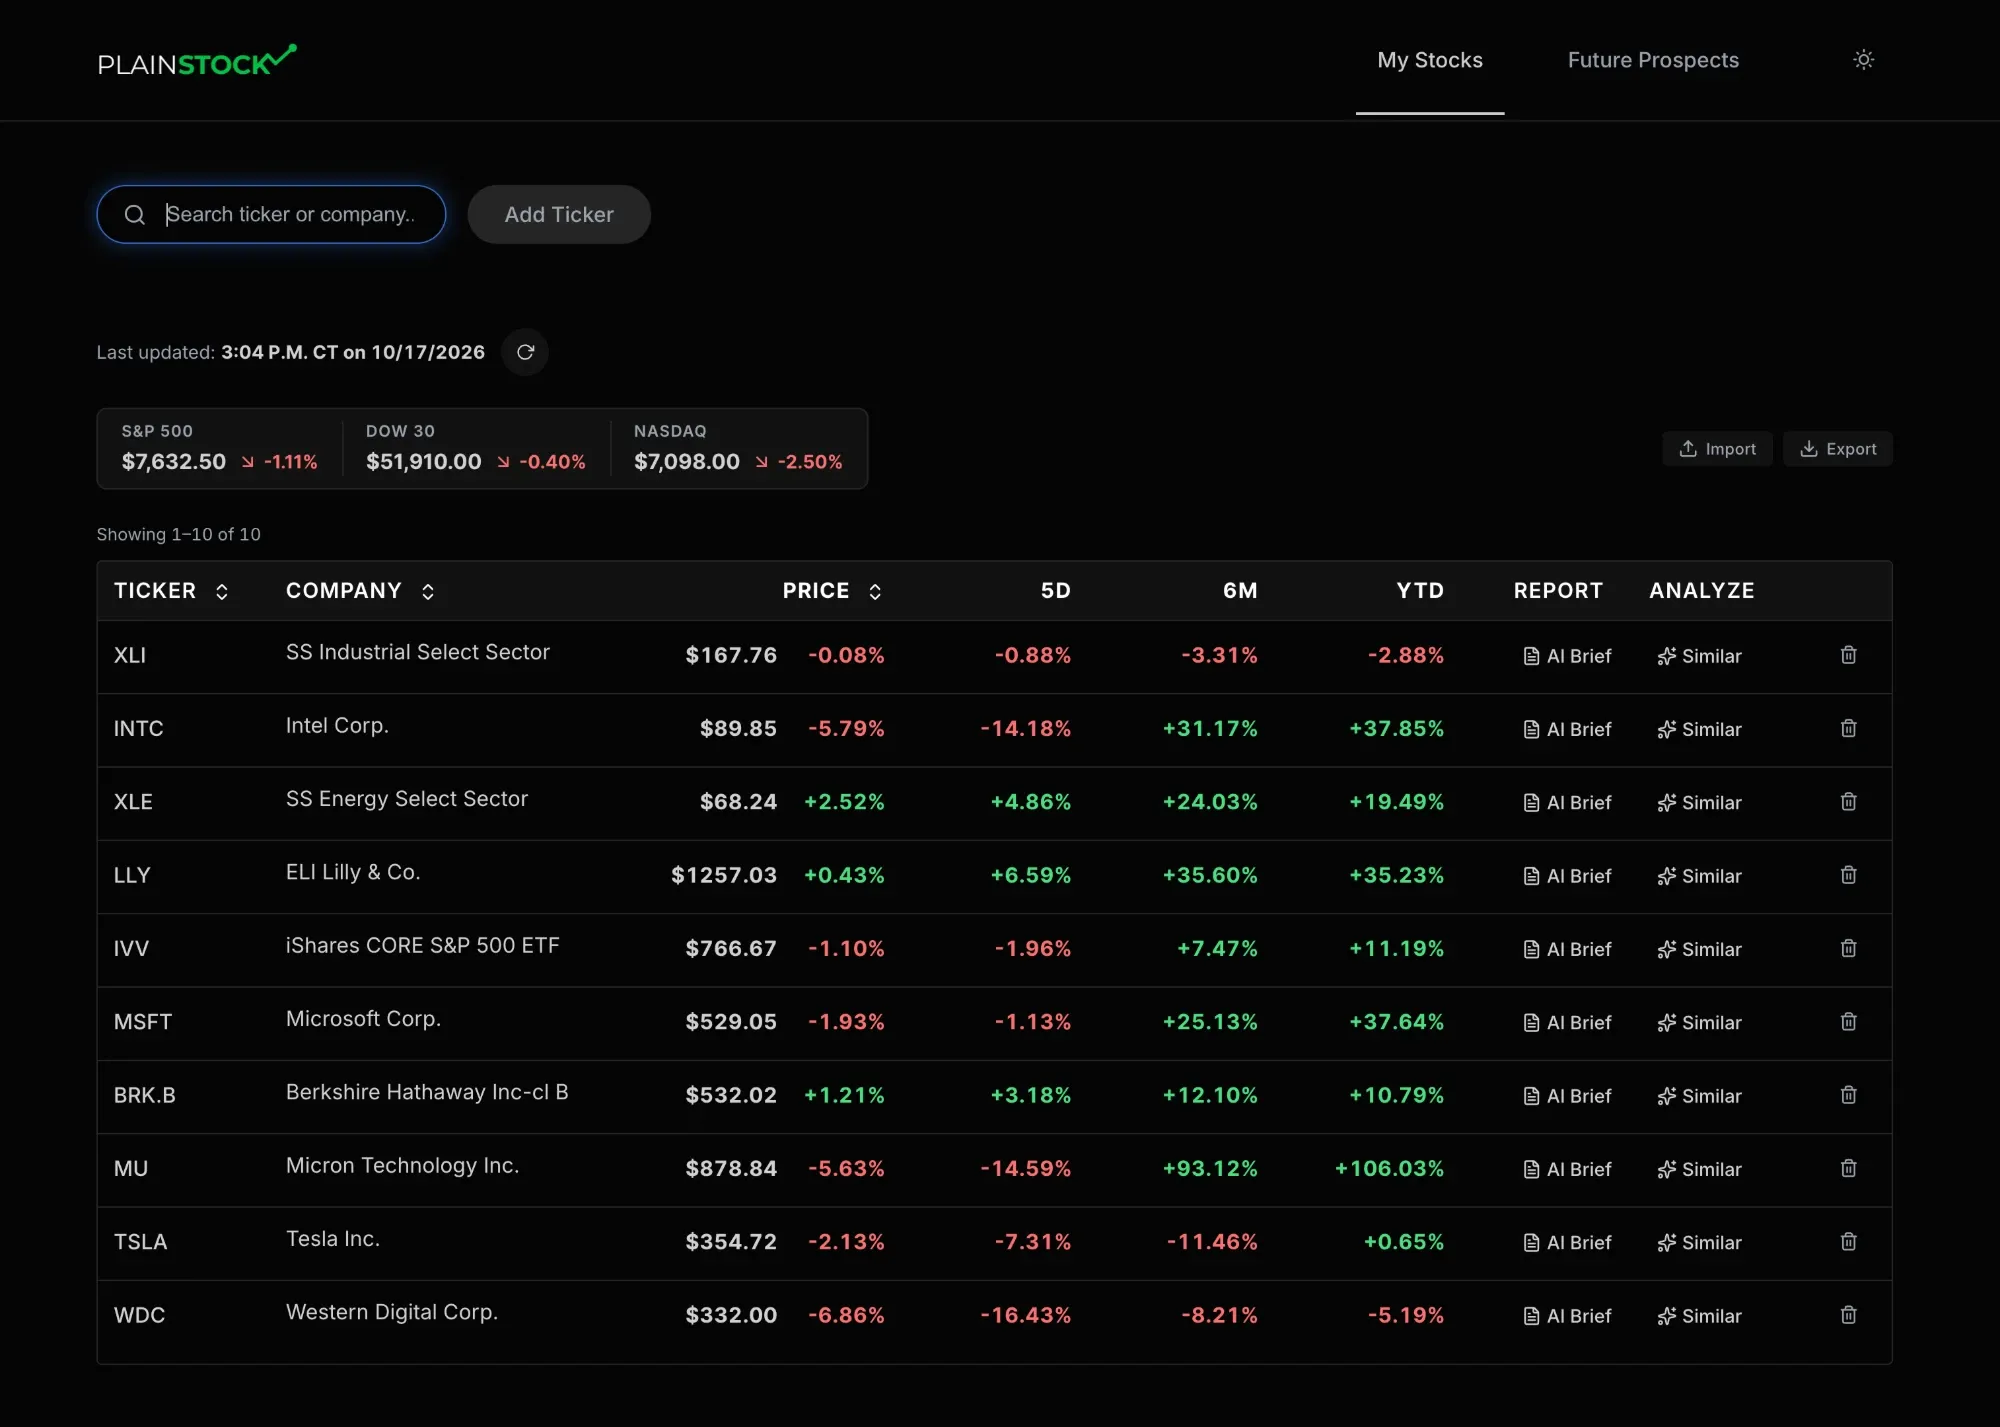The height and width of the screenshot is (1427, 2000).
Task: Click the search magnifier icon
Action: pyautogui.click(x=135, y=214)
